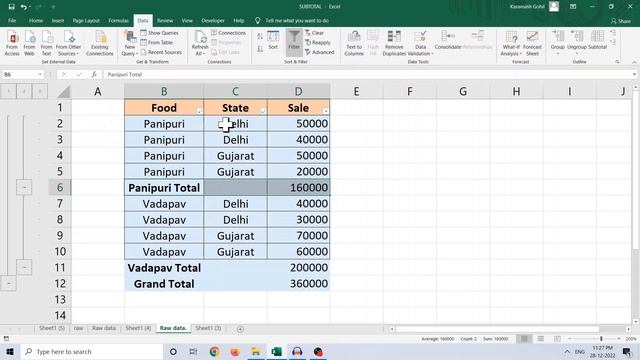Open From Other Sources menu
Image resolution: width=640 pixels, height=360 pixels.
click(68, 43)
